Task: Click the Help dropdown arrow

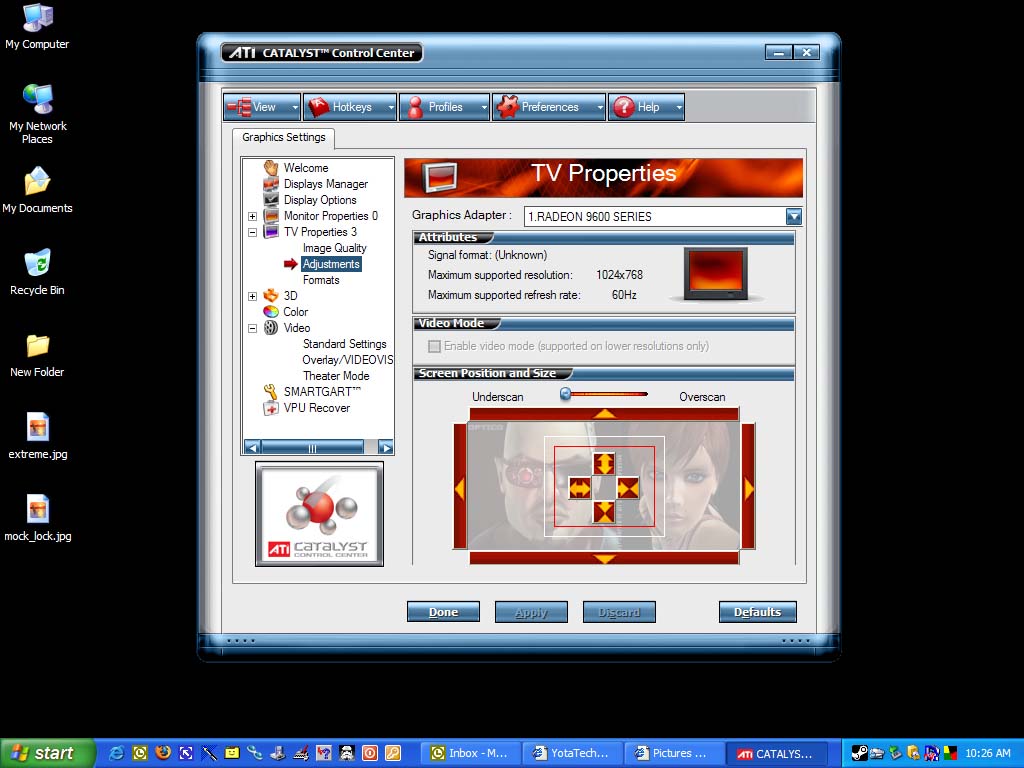Action: click(679, 107)
